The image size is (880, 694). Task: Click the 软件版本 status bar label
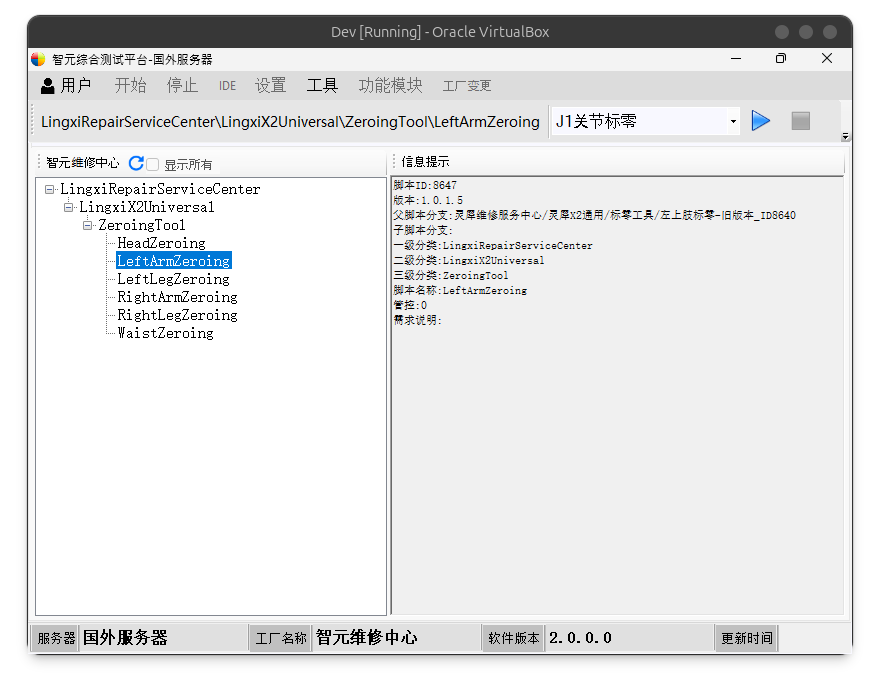pyautogui.click(x=514, y=638)
